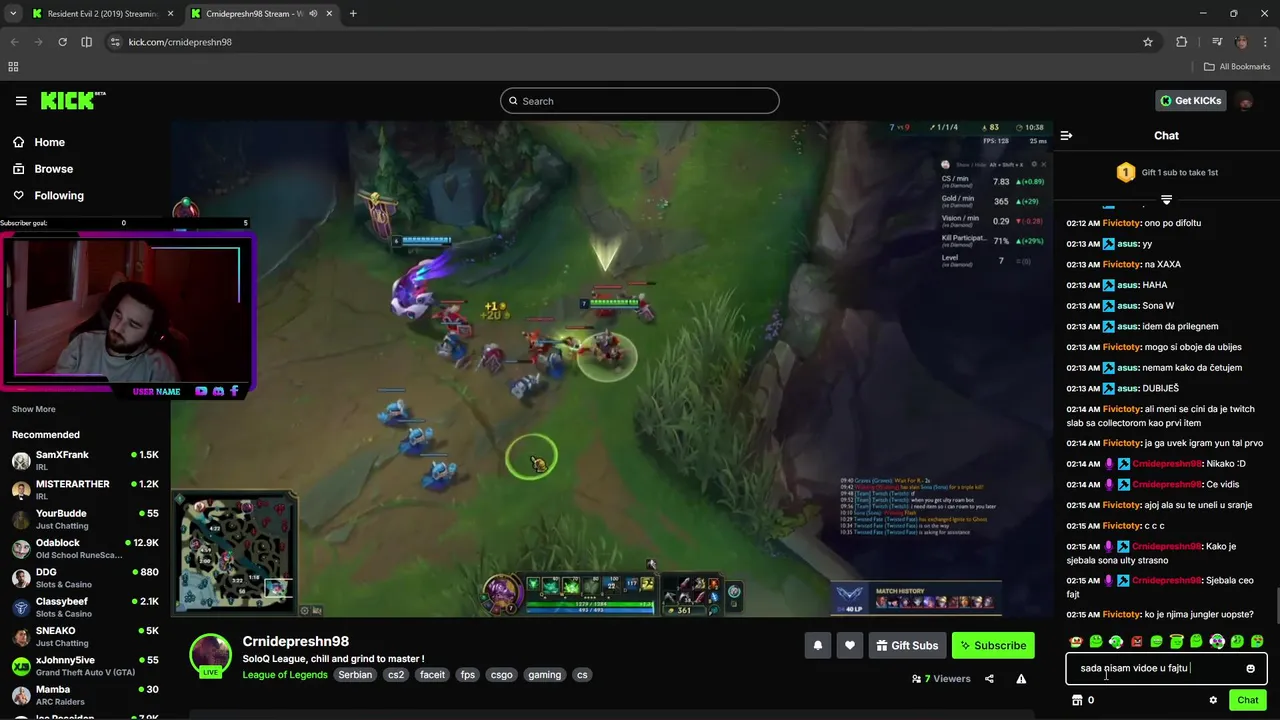Open browser extensions puzzle icon
This screenshot has width=1280, height=720.
point(1181,42)
